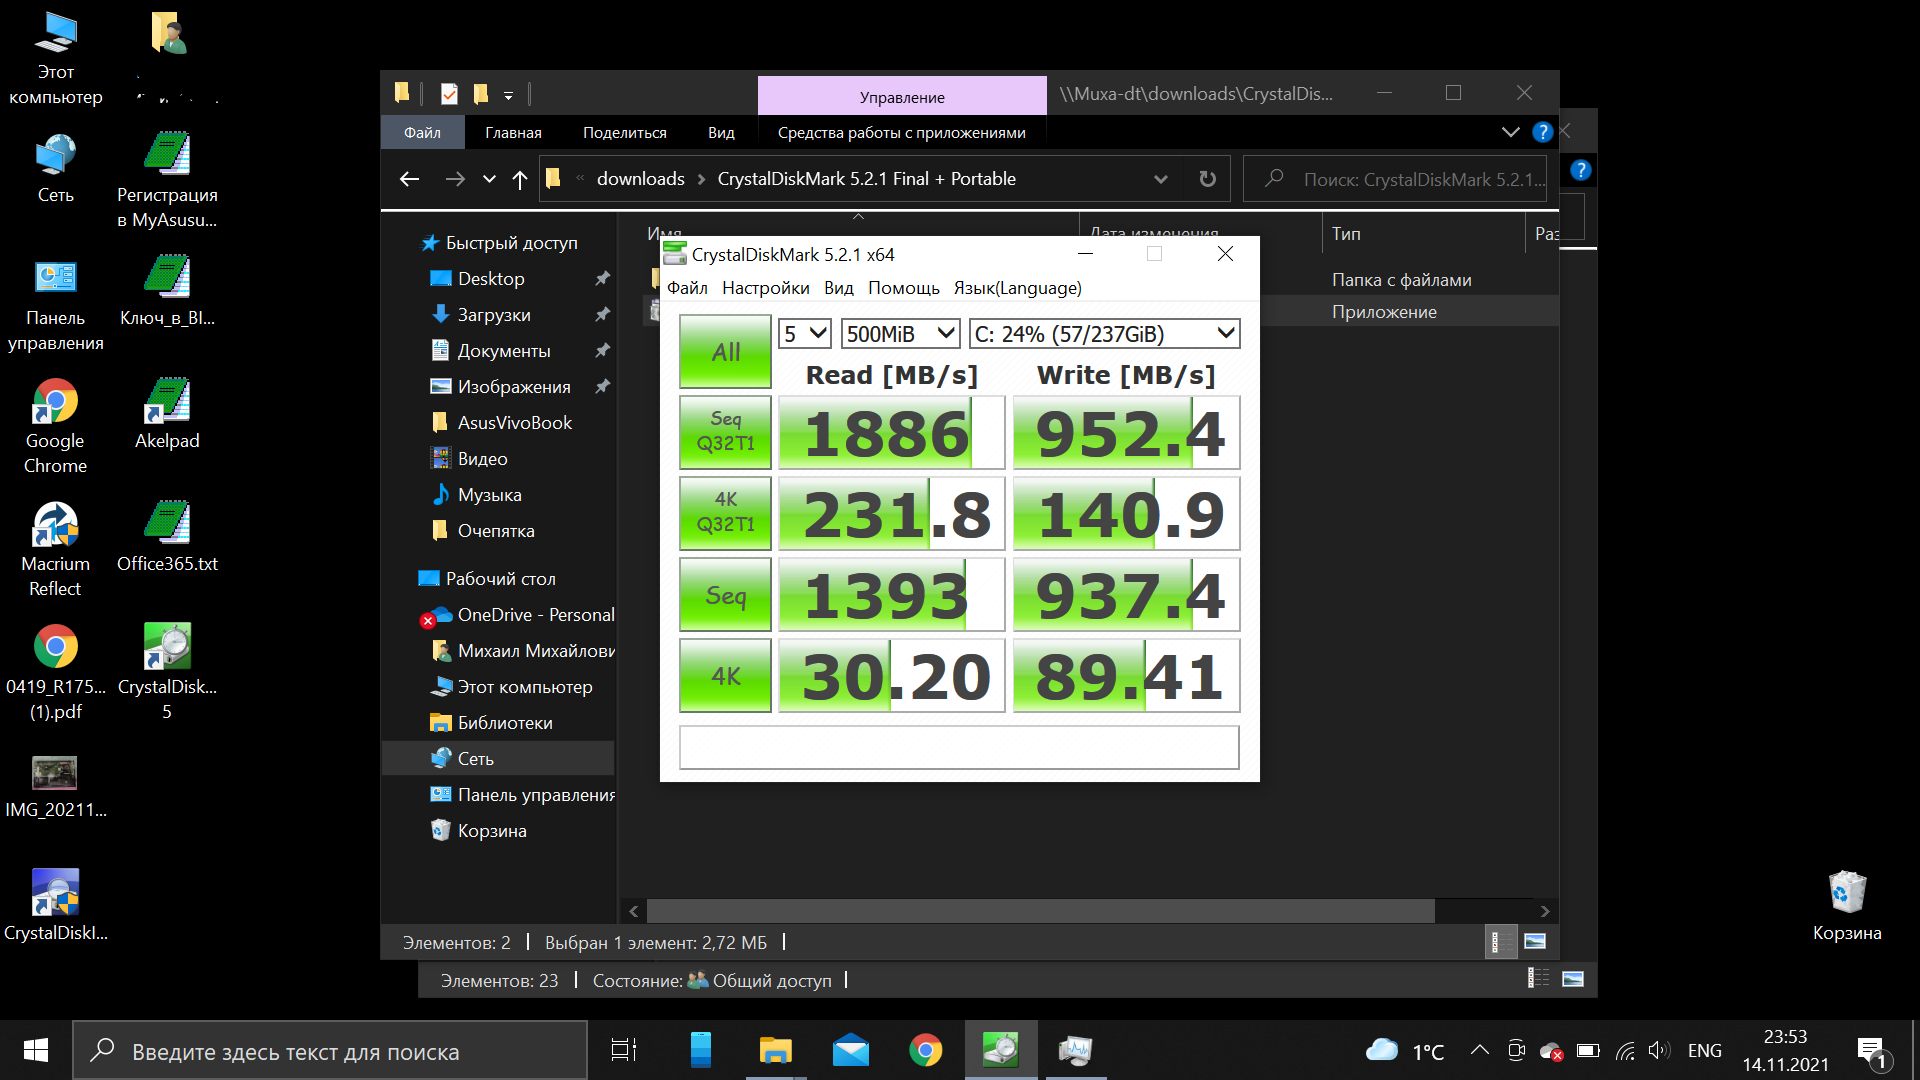
Task: Open the test count dropdown showing 5
Action: point(805,334)
